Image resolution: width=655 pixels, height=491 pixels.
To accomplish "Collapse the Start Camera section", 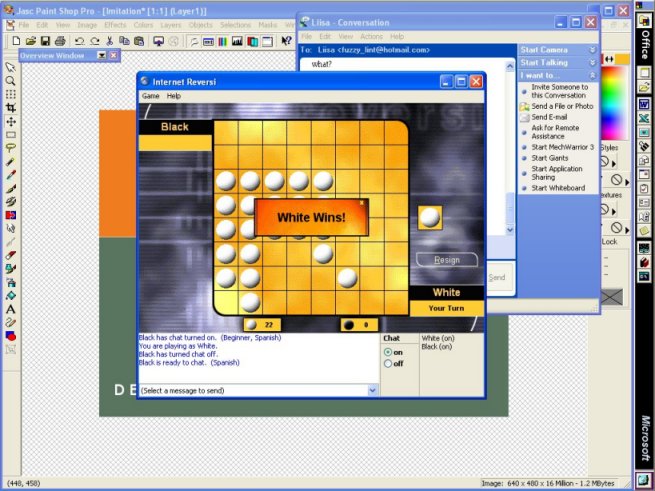I will (592, 50).
